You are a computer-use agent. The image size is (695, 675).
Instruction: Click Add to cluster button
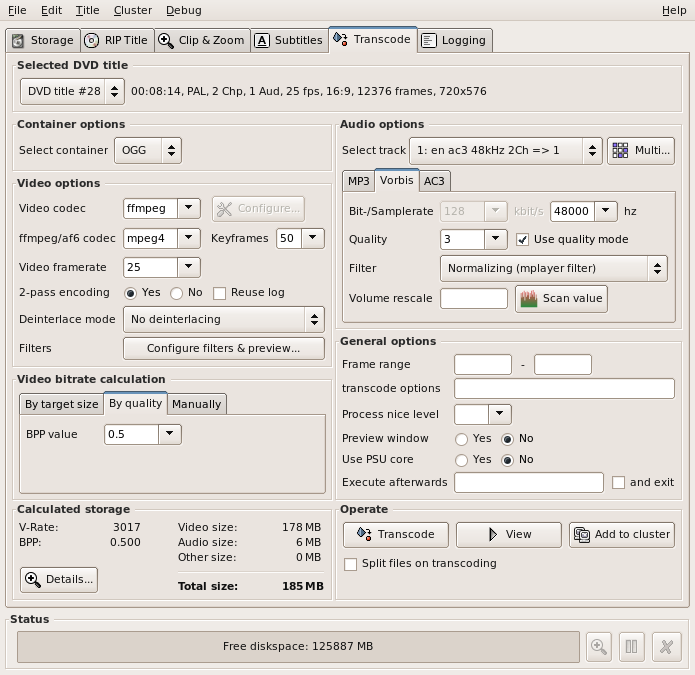(x=621, y=534)
